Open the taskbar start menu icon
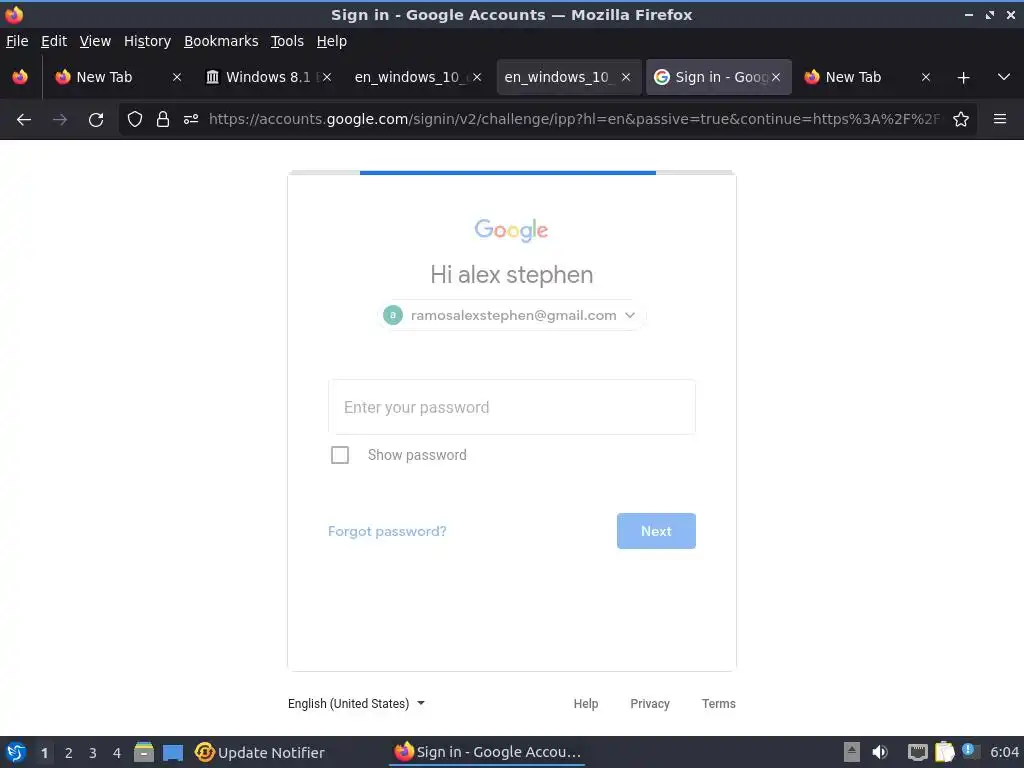 [16, 752]
